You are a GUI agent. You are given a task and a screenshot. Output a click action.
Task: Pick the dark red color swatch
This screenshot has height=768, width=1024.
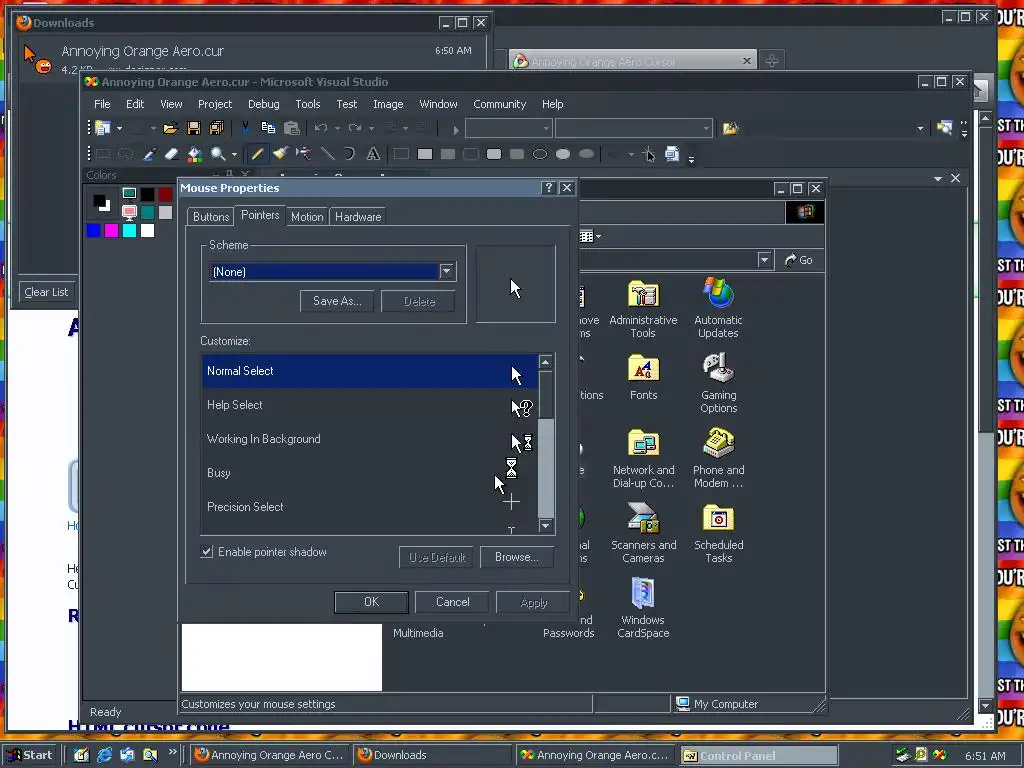[x=165, y=194]
